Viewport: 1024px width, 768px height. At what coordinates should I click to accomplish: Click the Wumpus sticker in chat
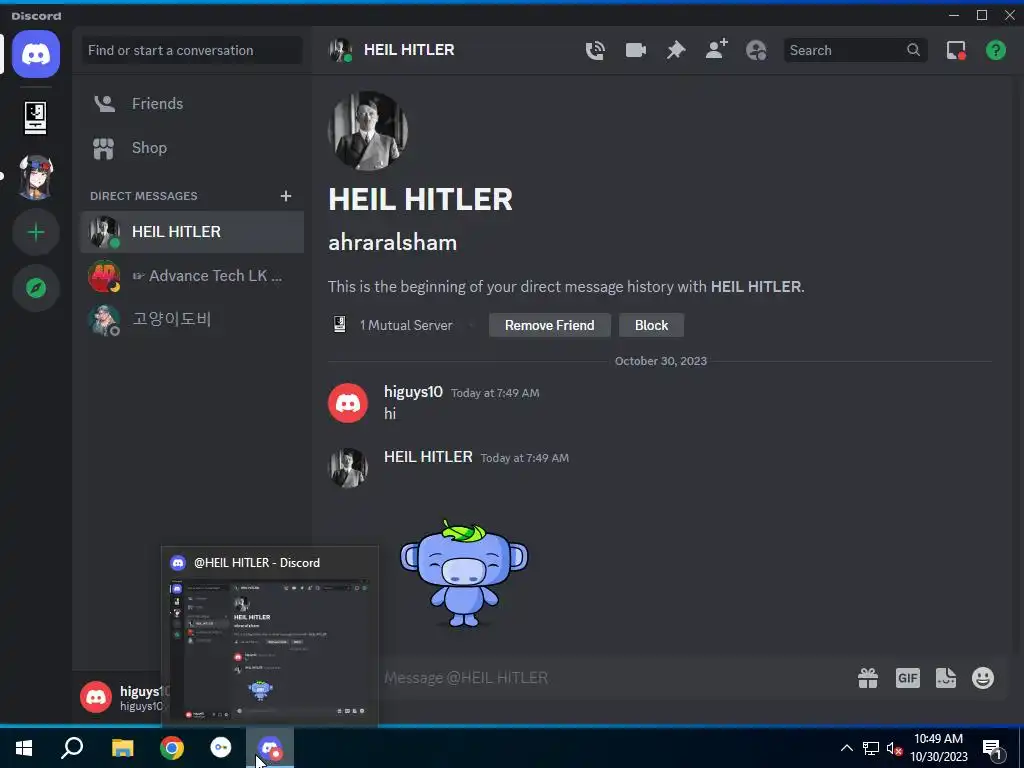tap(463, 573)
